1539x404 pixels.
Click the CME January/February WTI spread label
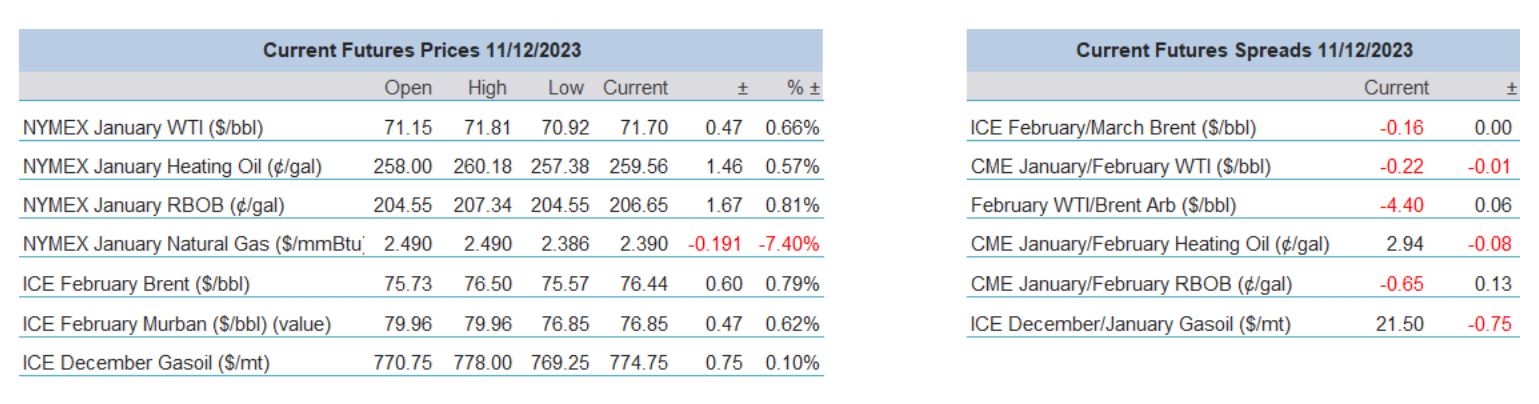click(1120, 167)
